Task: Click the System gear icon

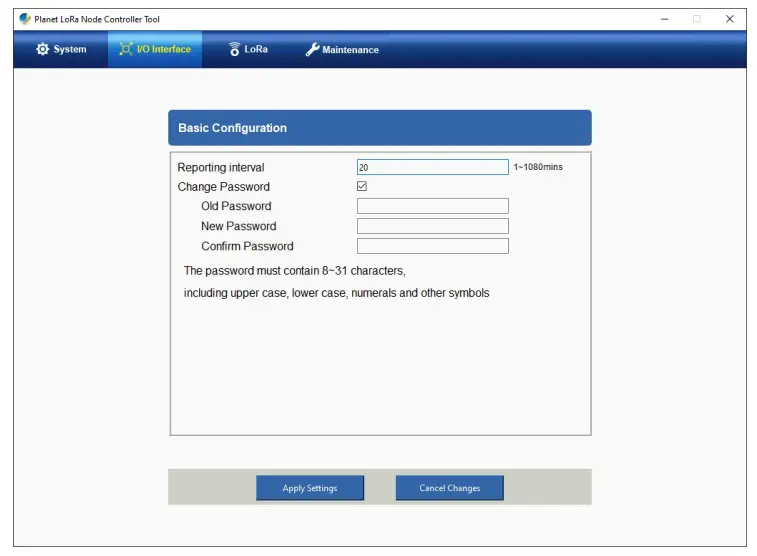Action: [x=42, y=49]
